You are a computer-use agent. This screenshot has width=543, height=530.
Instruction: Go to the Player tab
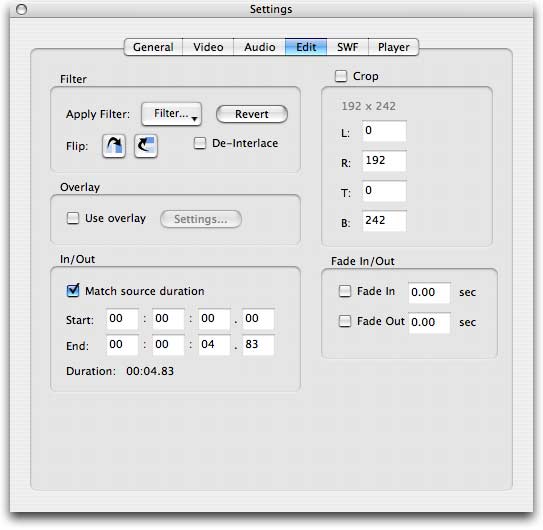click(x=394, y=47)
